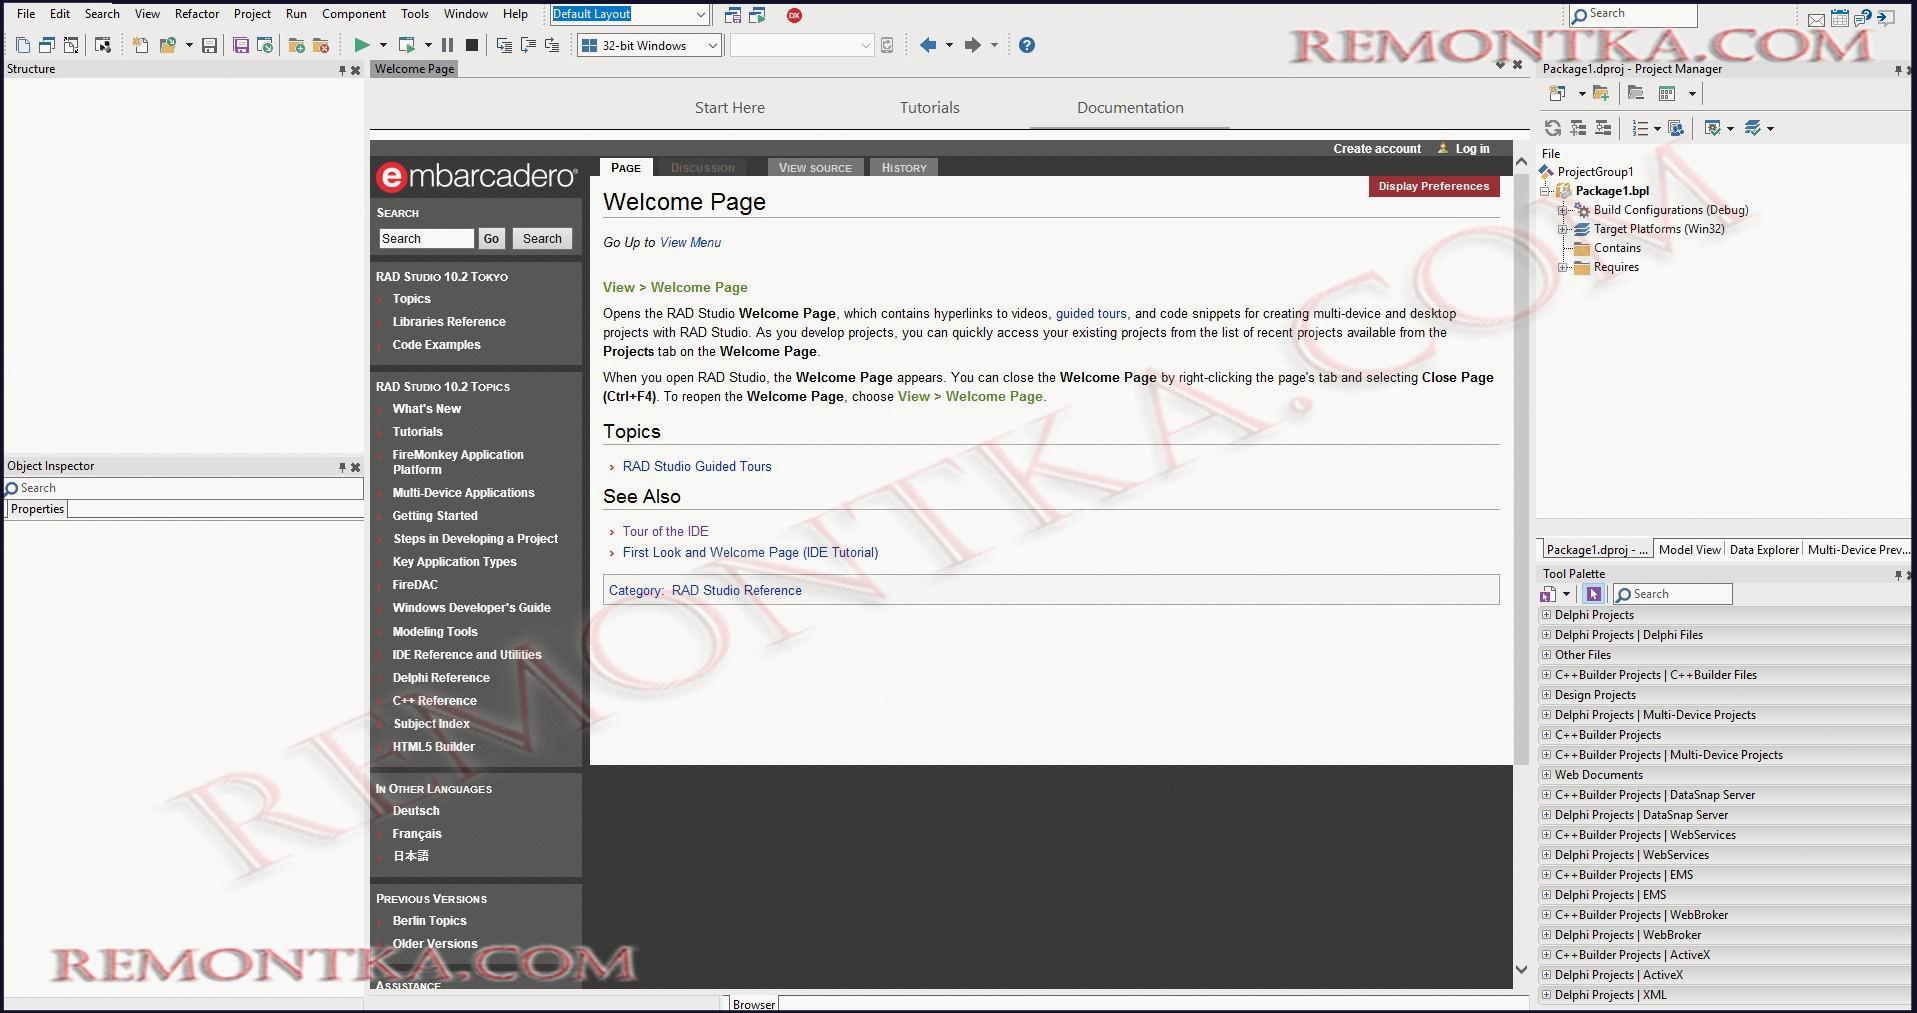
Task: Open the FireDAC sidebar link
Action: pyautogui.click(x=415, y=585)
